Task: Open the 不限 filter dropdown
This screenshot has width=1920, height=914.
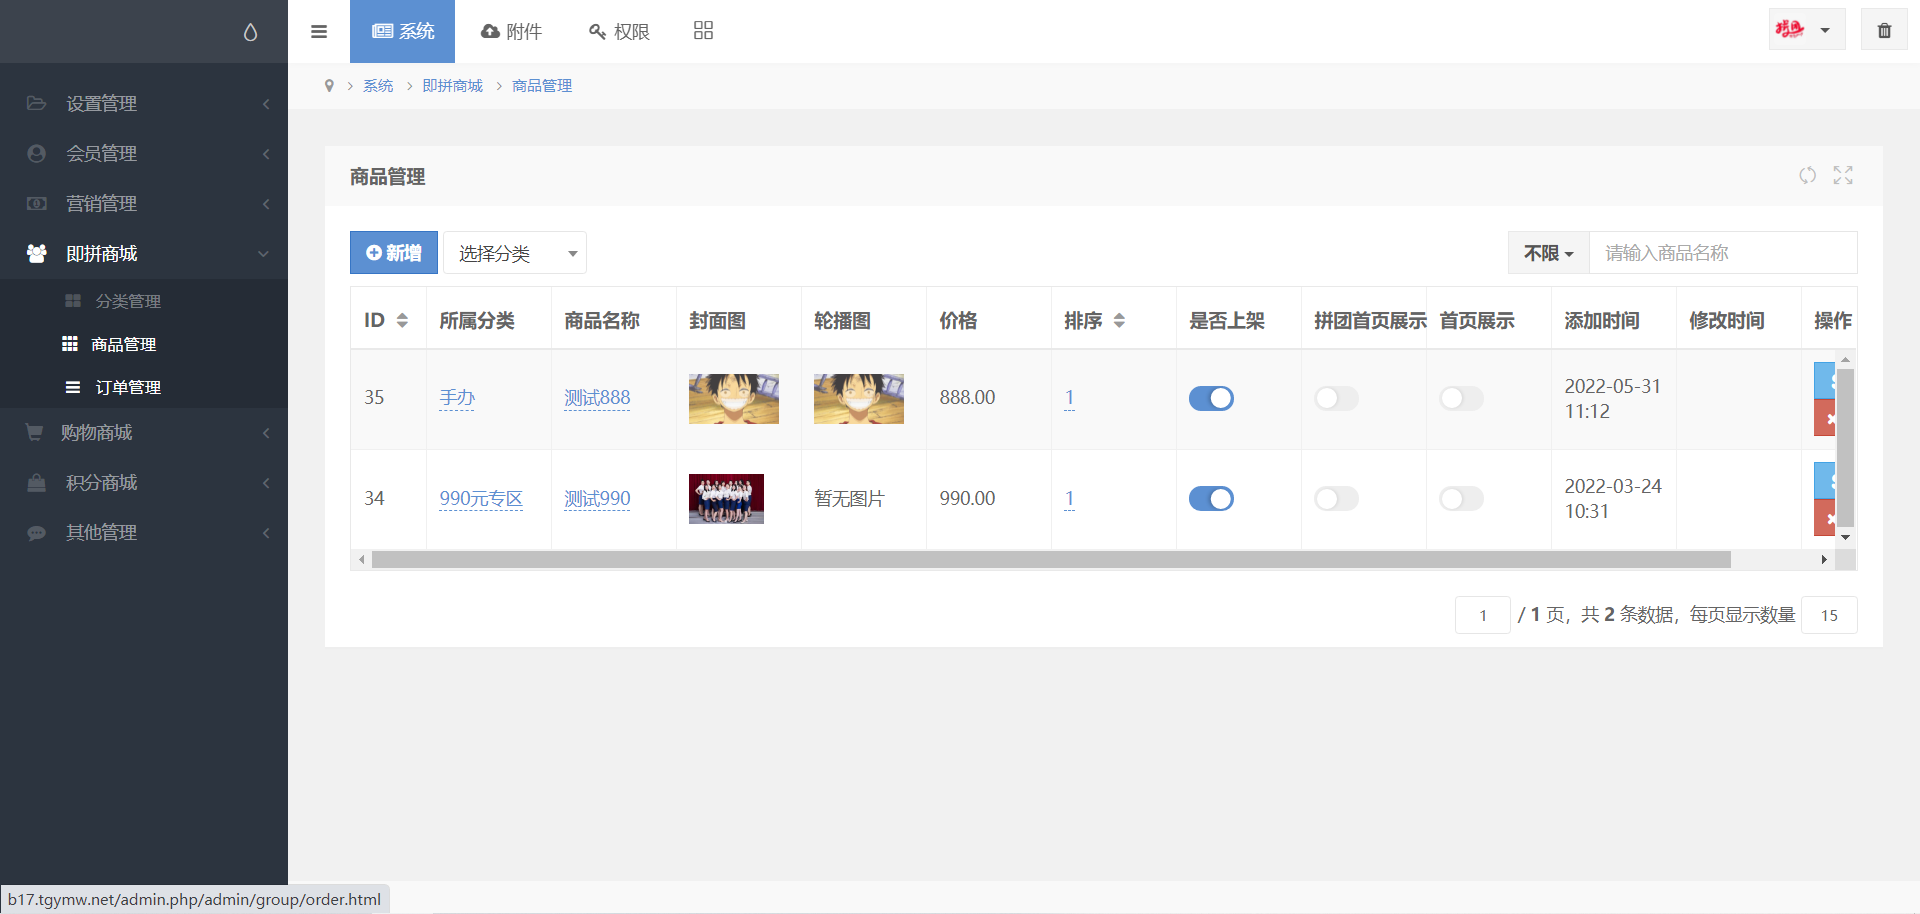Action: pyautogui.click(x=1548, y=254)
